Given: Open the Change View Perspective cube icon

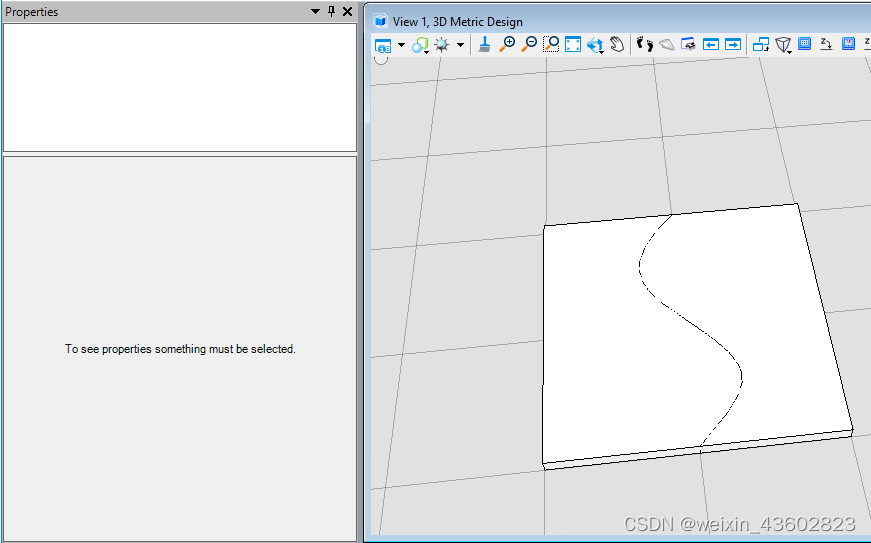Looking at the screenshot, I should (783, 45).
